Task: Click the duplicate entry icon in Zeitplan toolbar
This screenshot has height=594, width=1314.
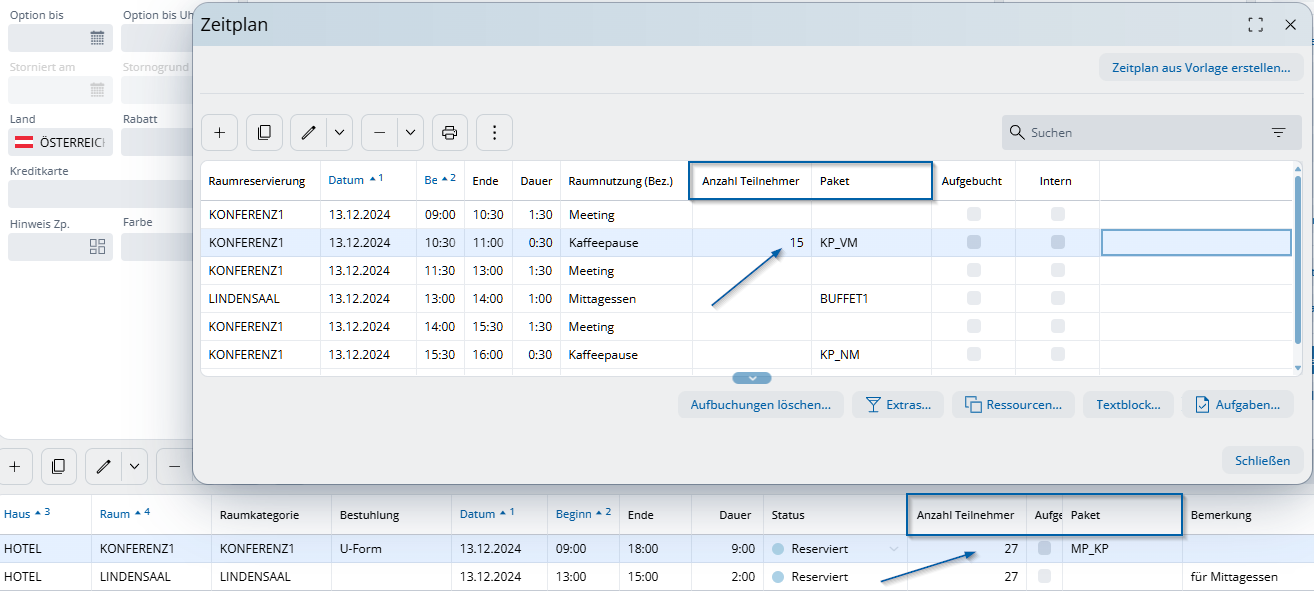Action: (x=264, y=132)
